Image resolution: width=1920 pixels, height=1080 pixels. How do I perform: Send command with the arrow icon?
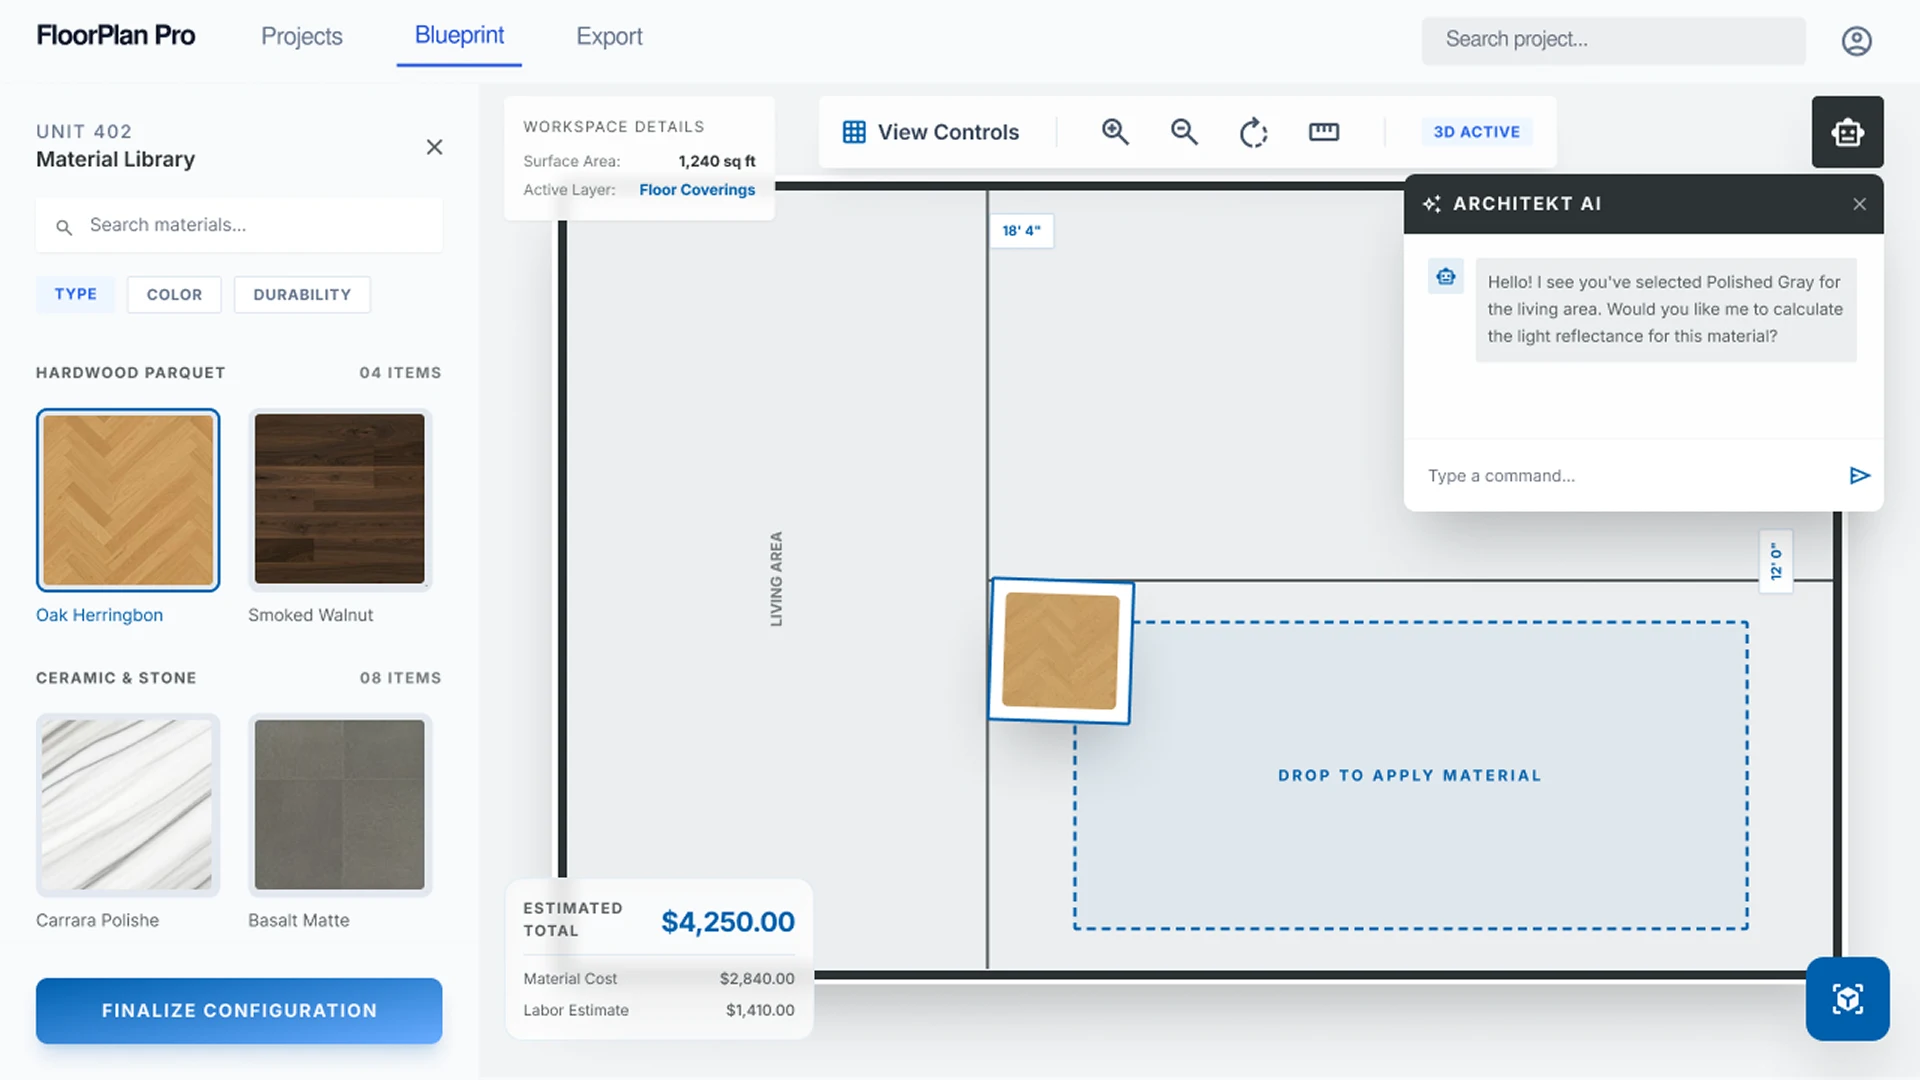coord(1859,476)
